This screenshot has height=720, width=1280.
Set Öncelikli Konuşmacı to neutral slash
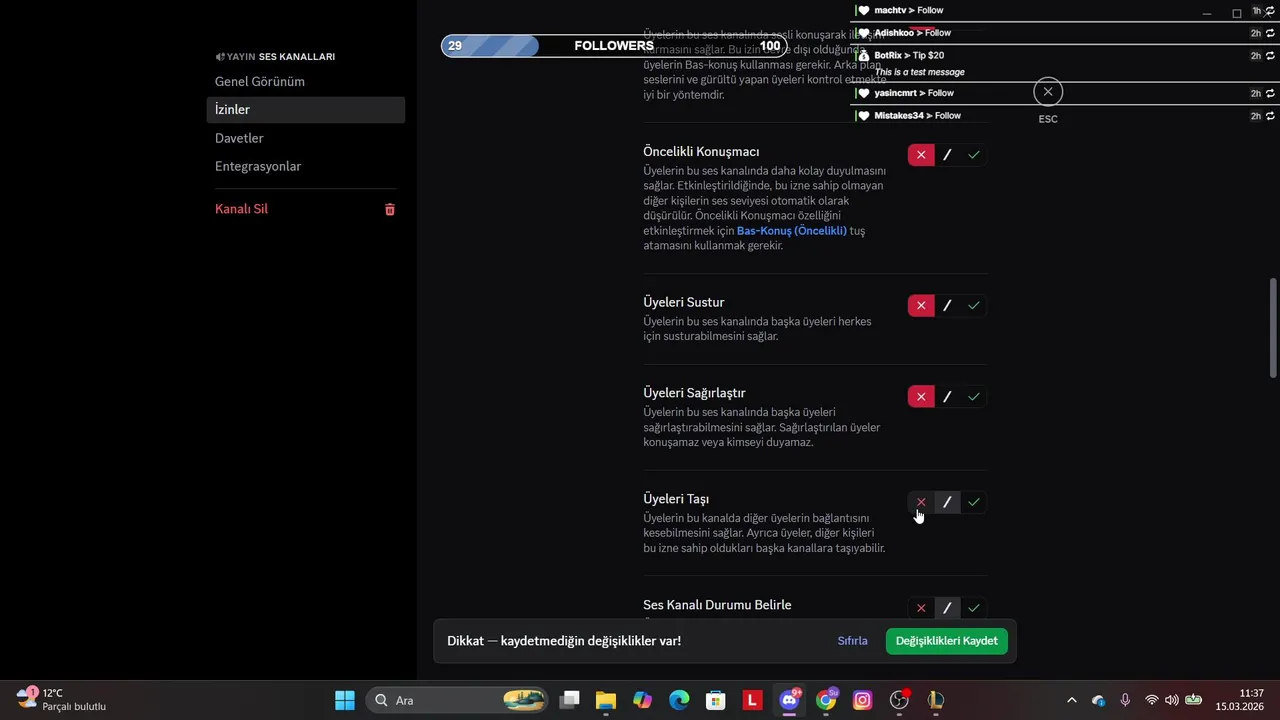point(947,155)
